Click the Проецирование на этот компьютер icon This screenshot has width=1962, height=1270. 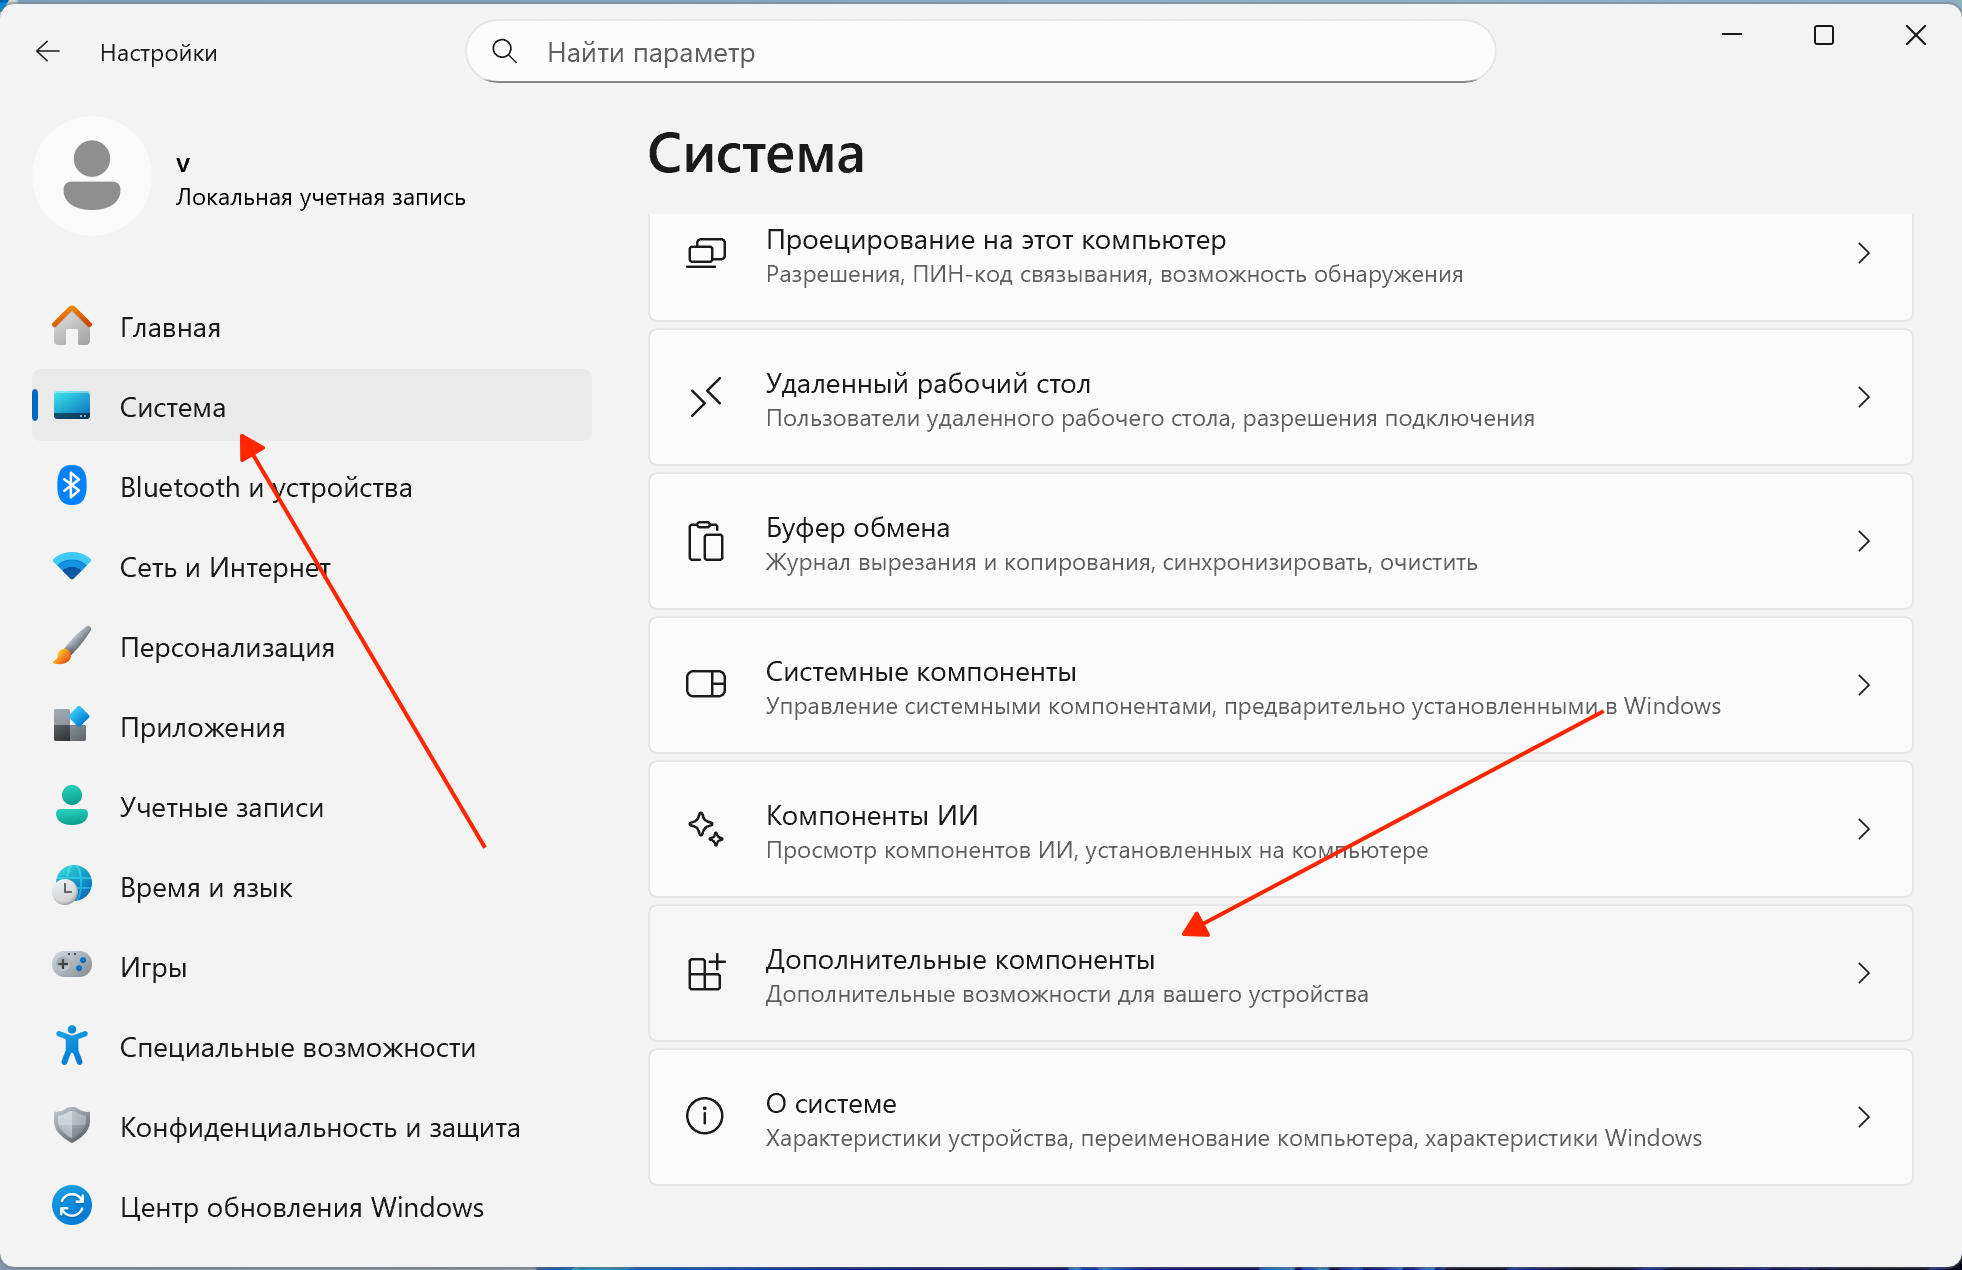pos(706,253)
